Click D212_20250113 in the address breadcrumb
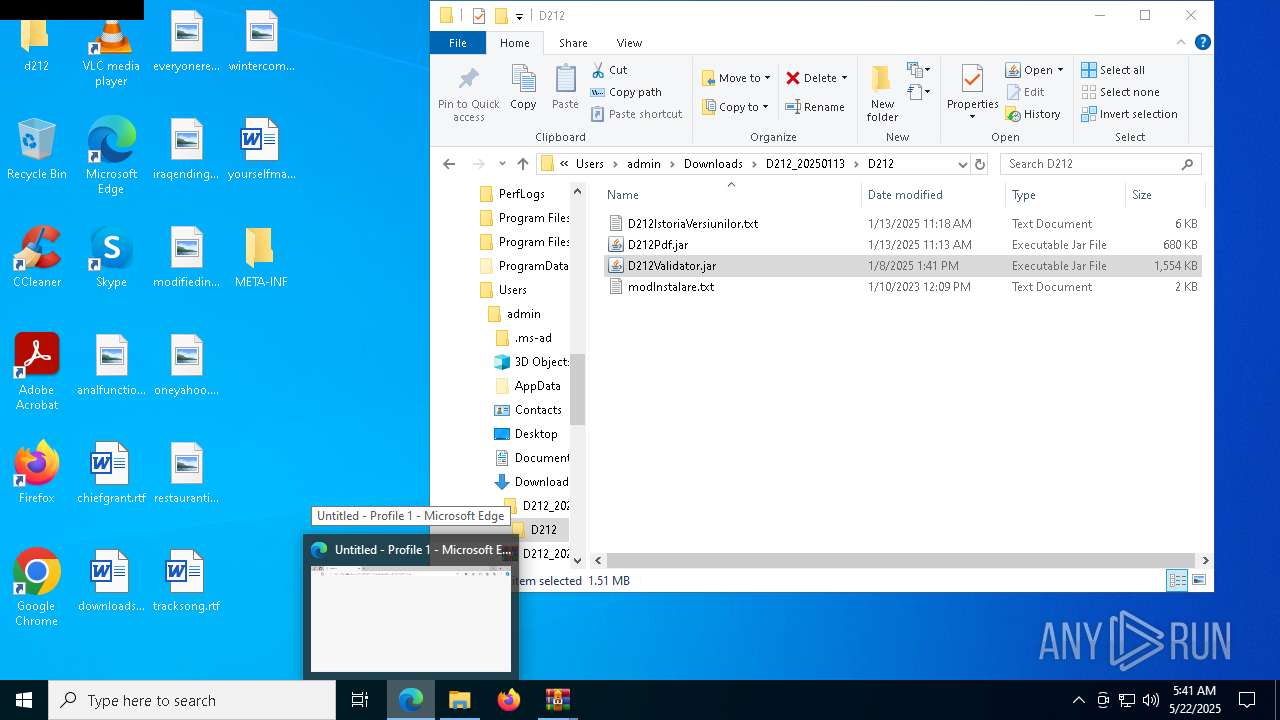 (x=805, y=164)
